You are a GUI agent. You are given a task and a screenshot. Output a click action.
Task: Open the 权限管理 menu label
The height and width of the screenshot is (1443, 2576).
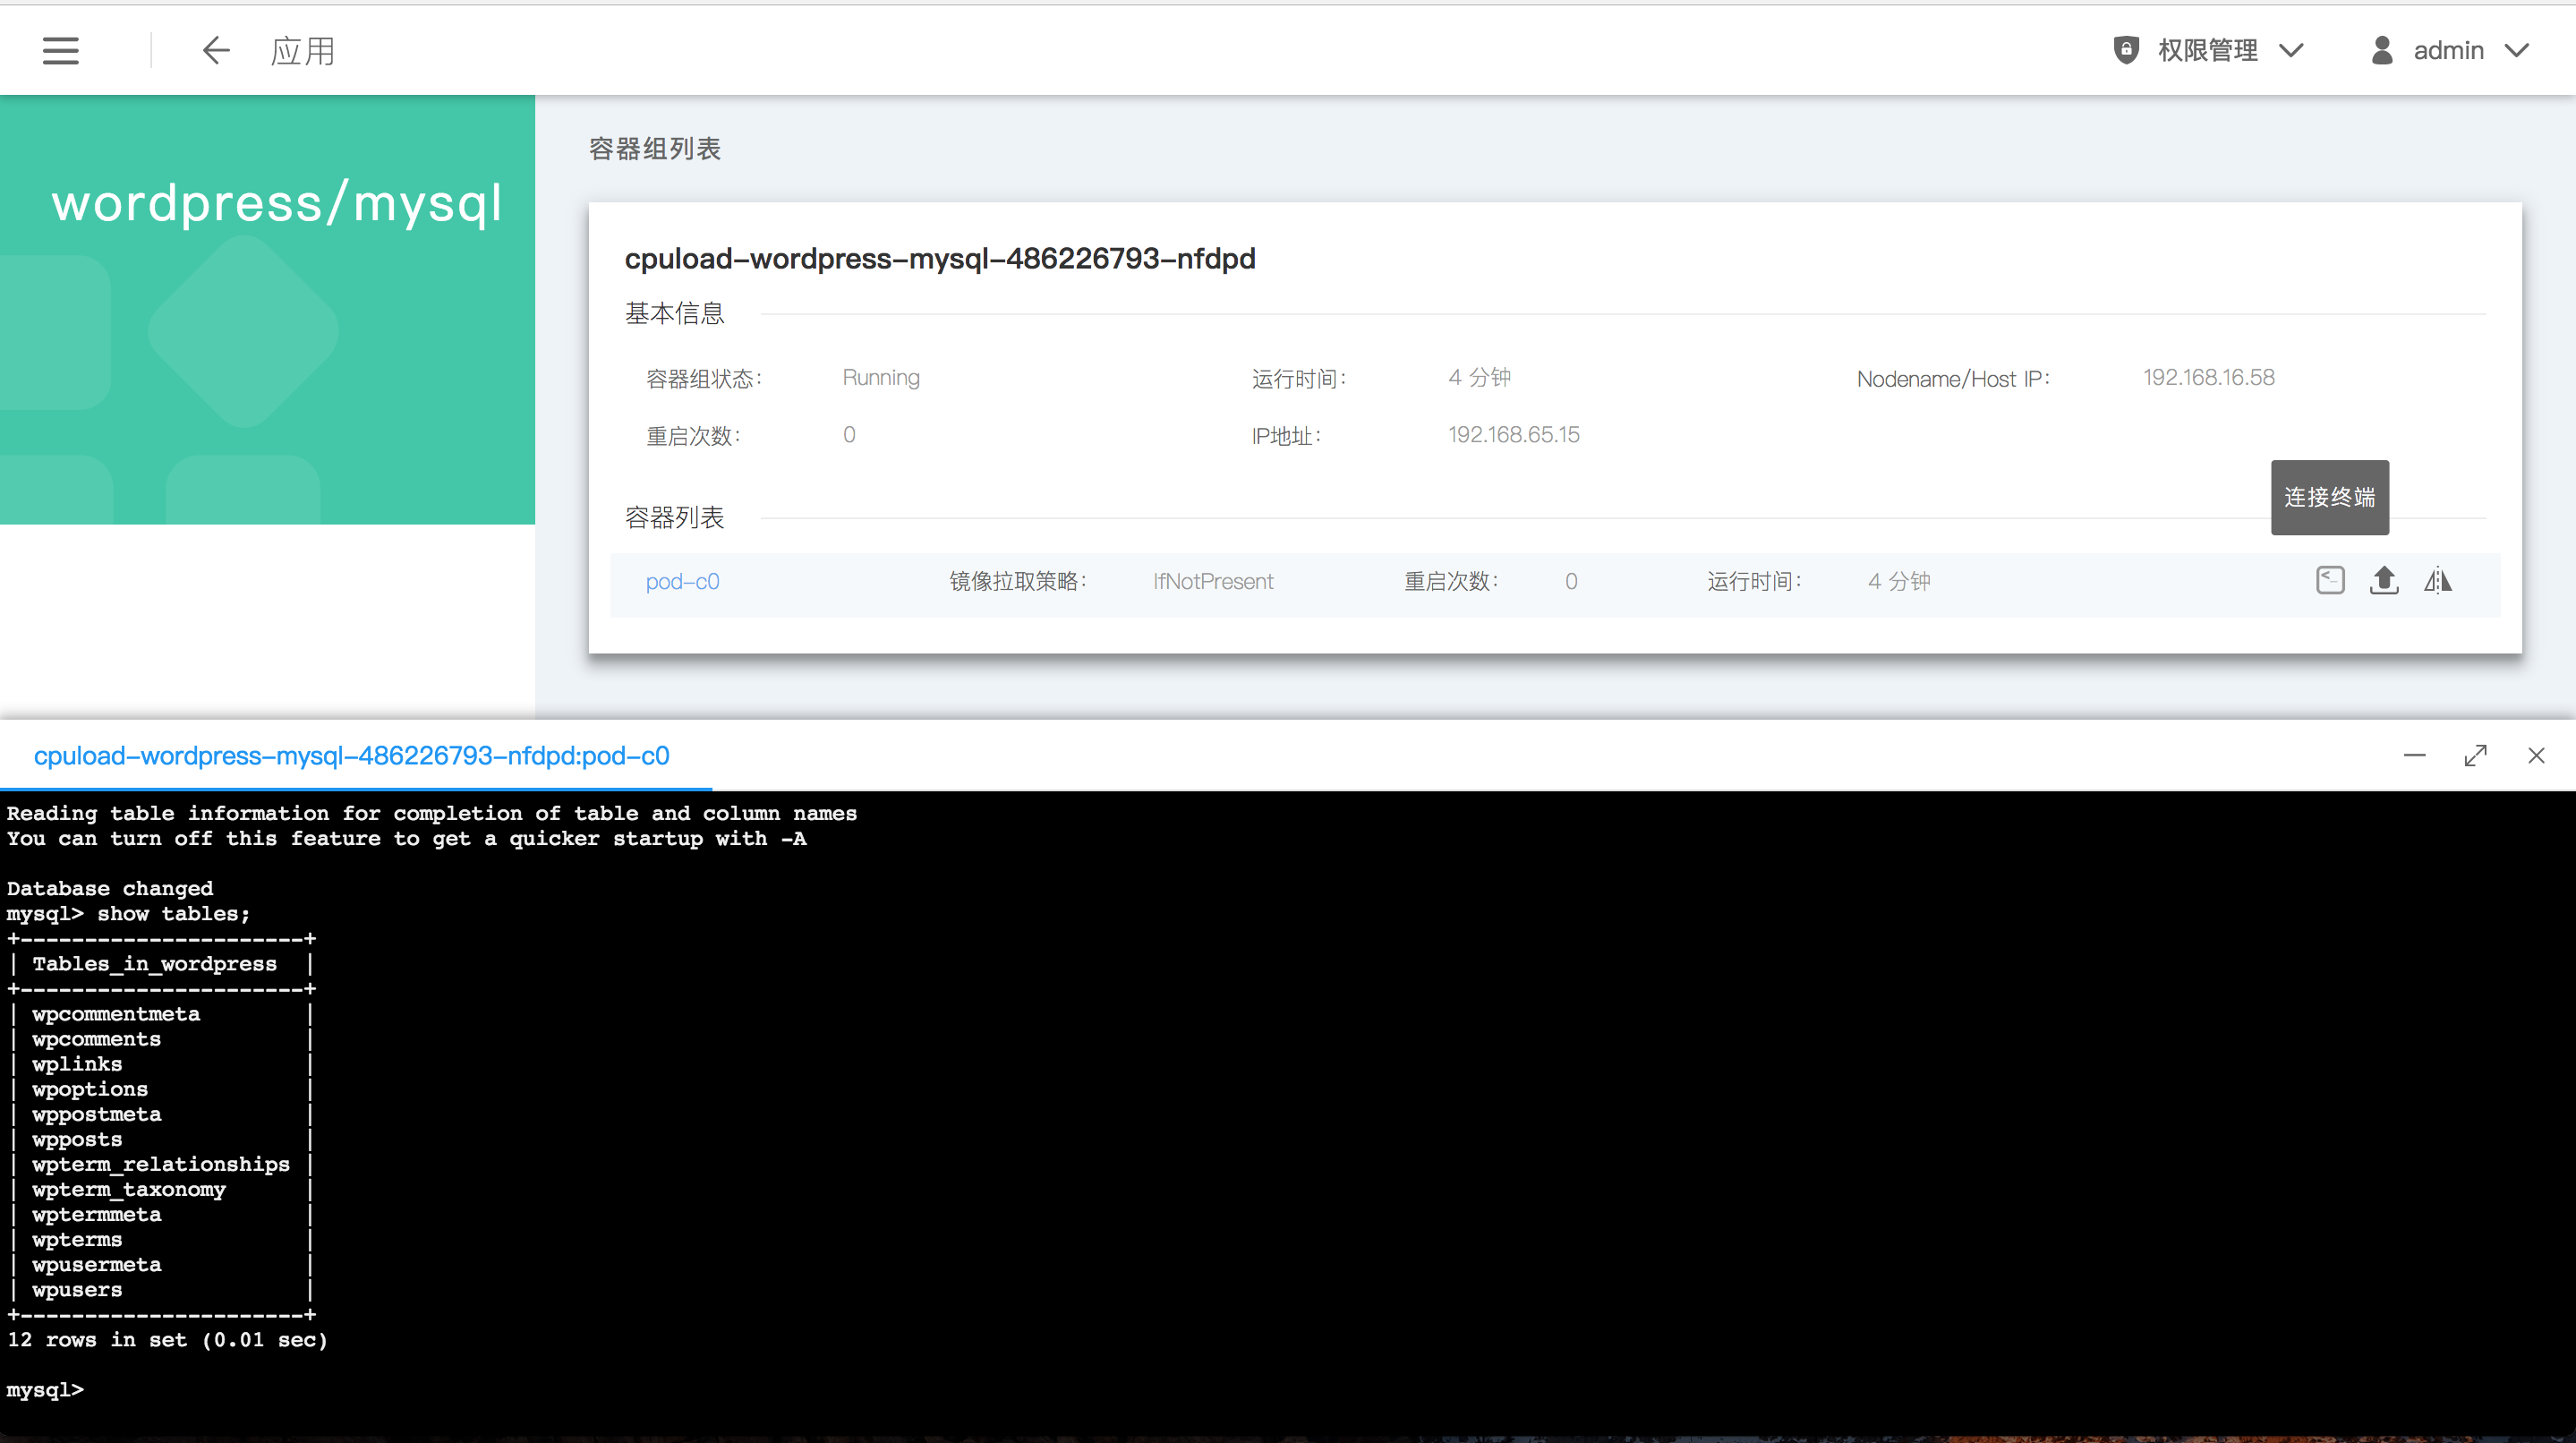click(2207, 50)
